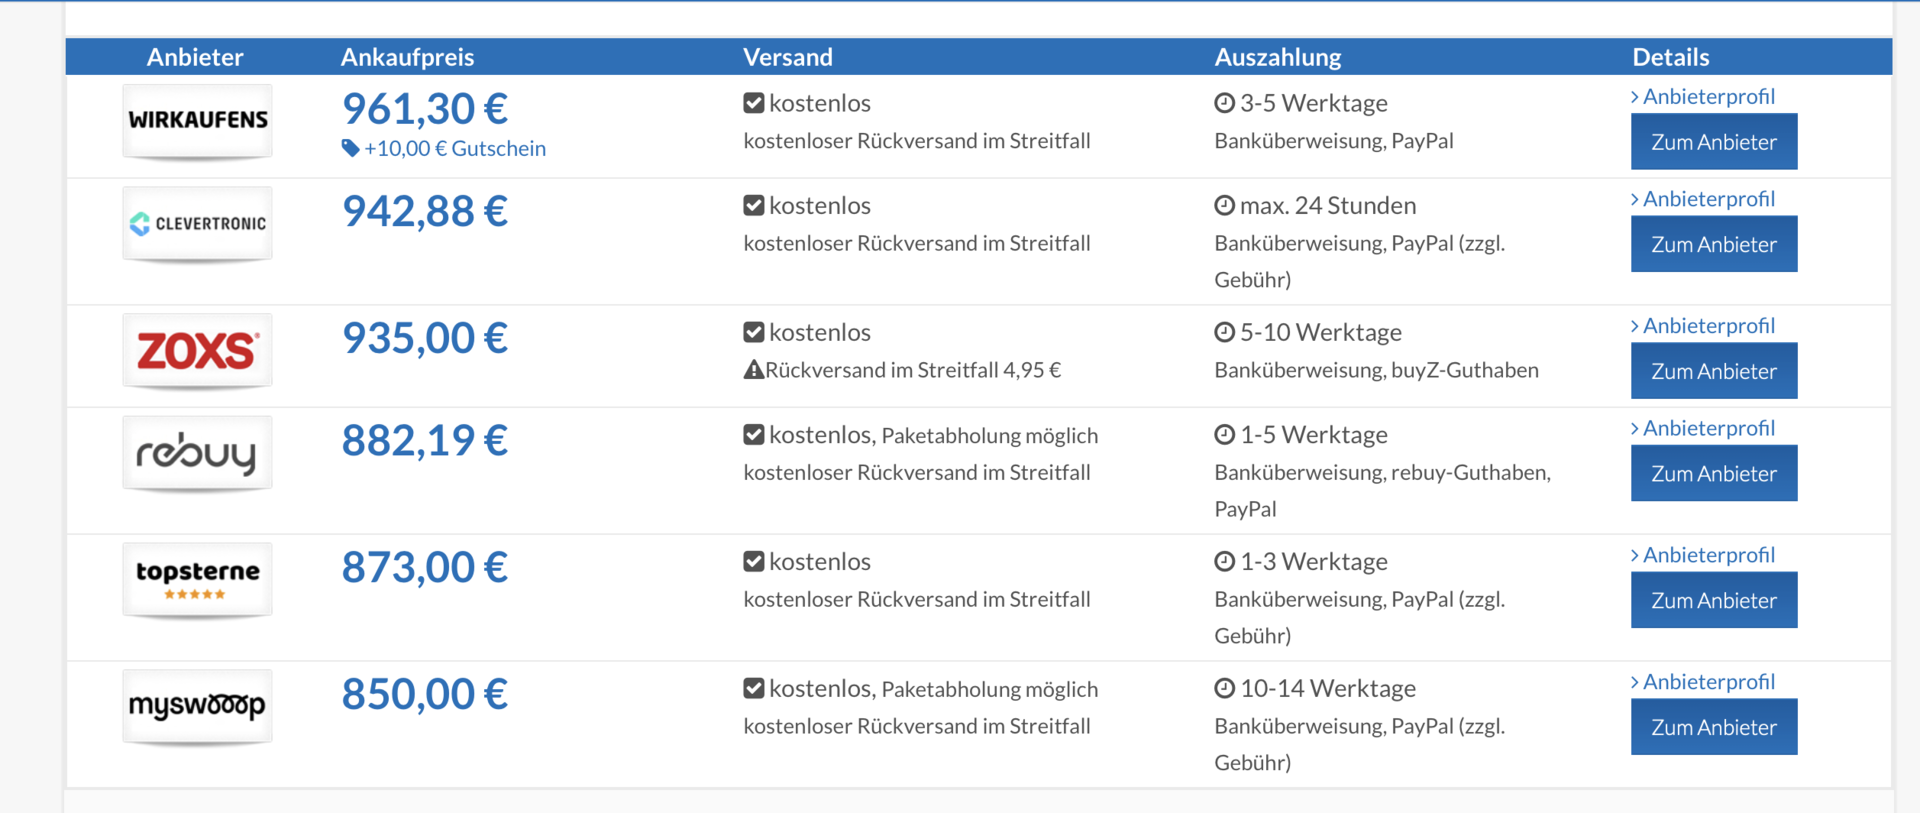Select the ZOXS logo
Image resolution: width=1920 pixels, height=813 pixels.
[x=197, y=351]
